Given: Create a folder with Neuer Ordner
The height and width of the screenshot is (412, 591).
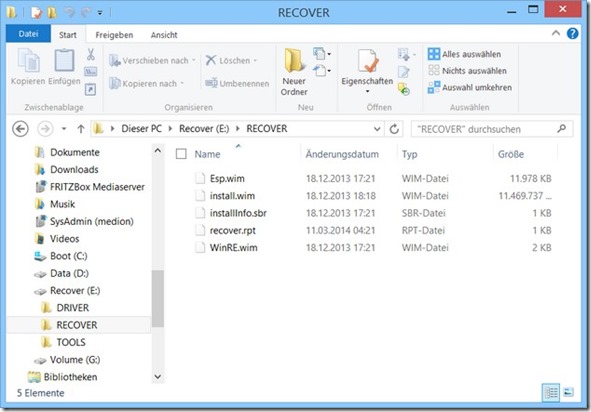Looking at the screenshot, I should click(294, 72).
